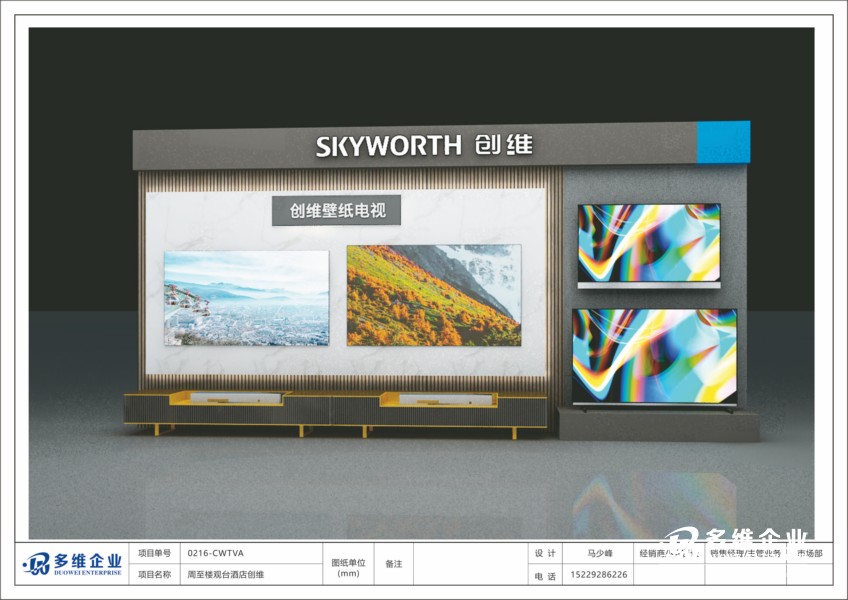848x600 pixels.
Task: Click the 备注 label cell
Action: point(394,564)
